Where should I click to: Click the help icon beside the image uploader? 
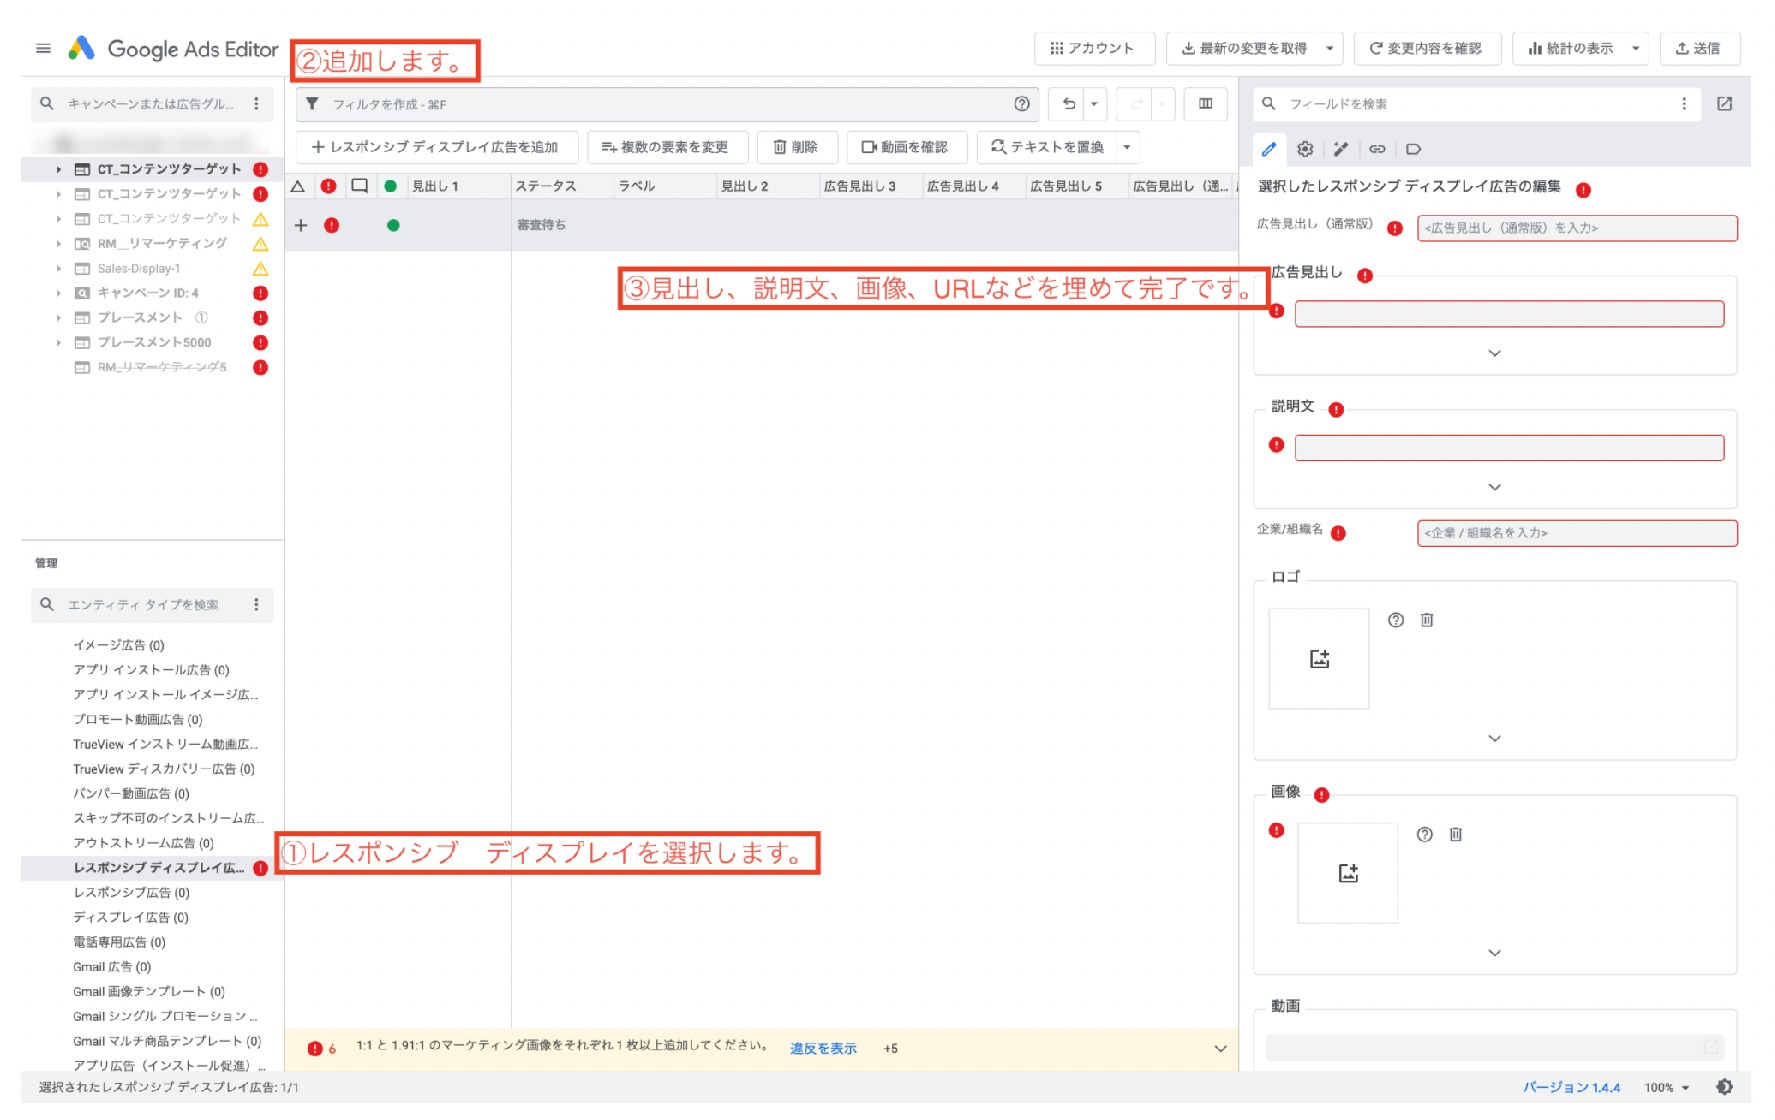[1423, 834]
